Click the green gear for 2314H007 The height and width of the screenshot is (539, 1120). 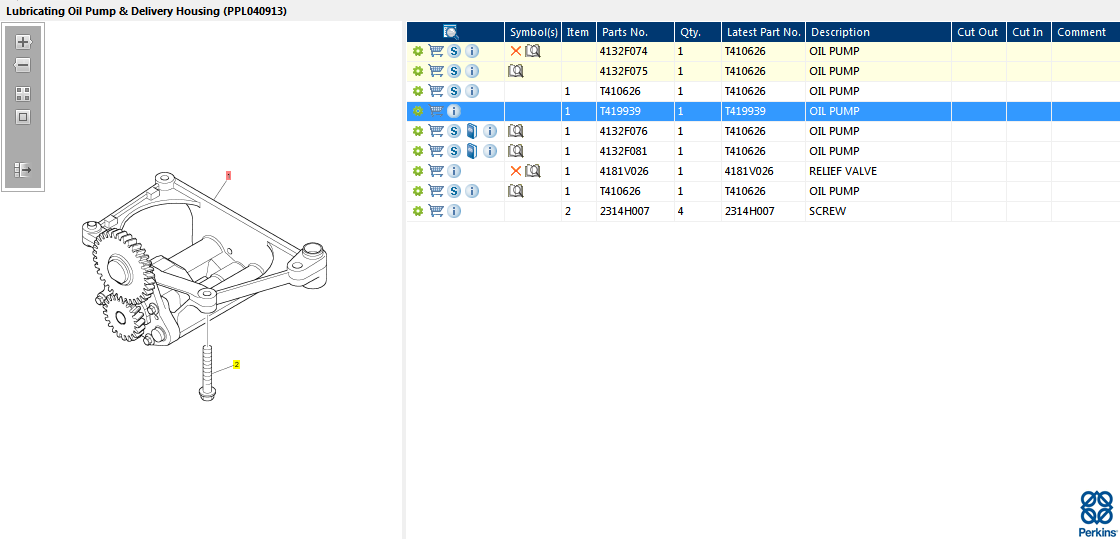pyautogui.click(x=418, y=211)
